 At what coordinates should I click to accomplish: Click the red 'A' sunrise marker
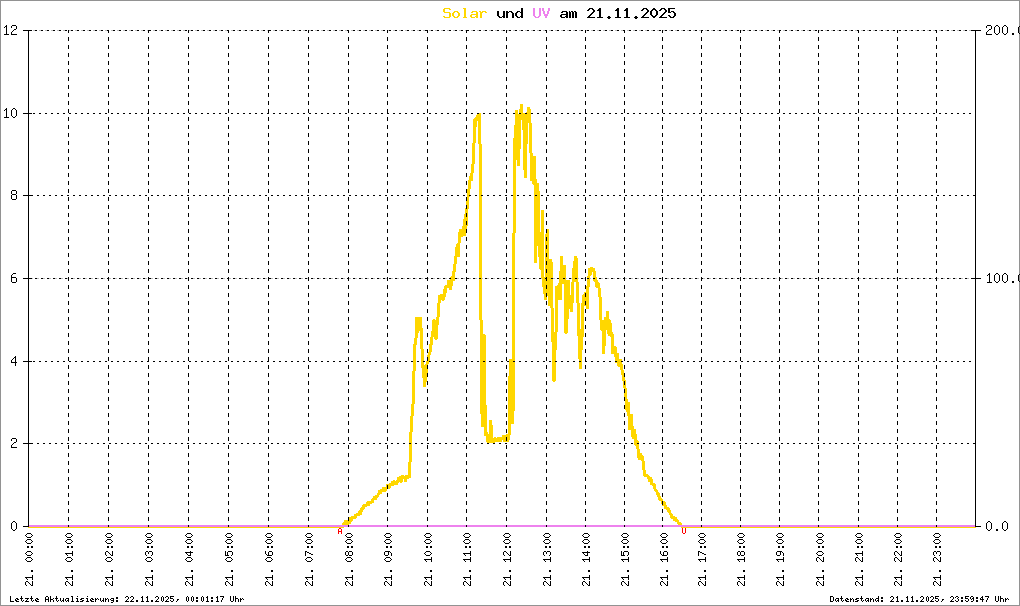(340, 531)
